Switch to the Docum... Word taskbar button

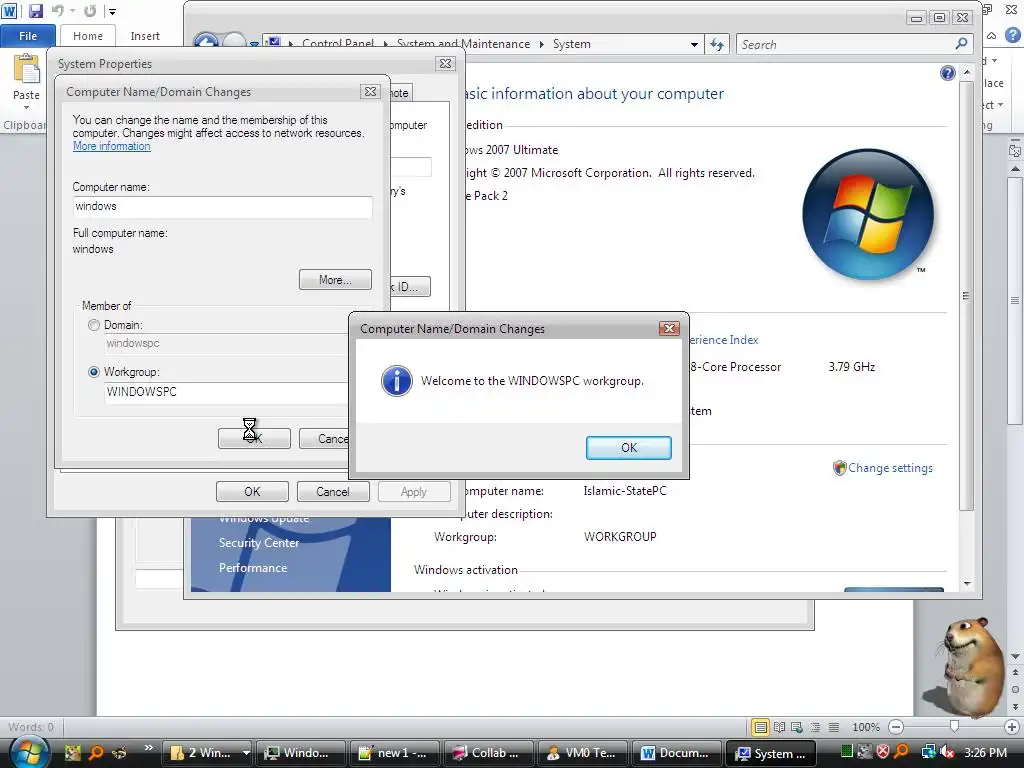tap(675, 753)
